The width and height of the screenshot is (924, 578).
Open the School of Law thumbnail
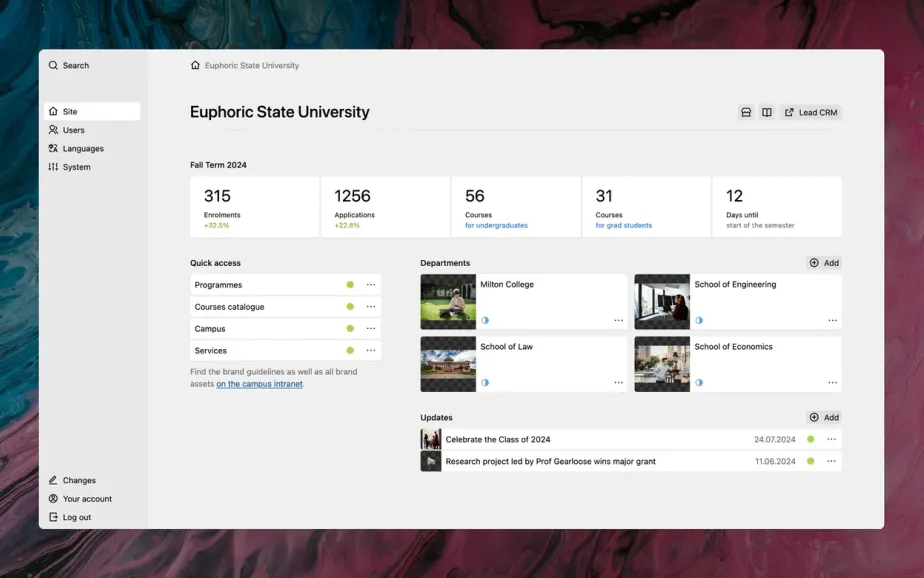pos(448,364)
